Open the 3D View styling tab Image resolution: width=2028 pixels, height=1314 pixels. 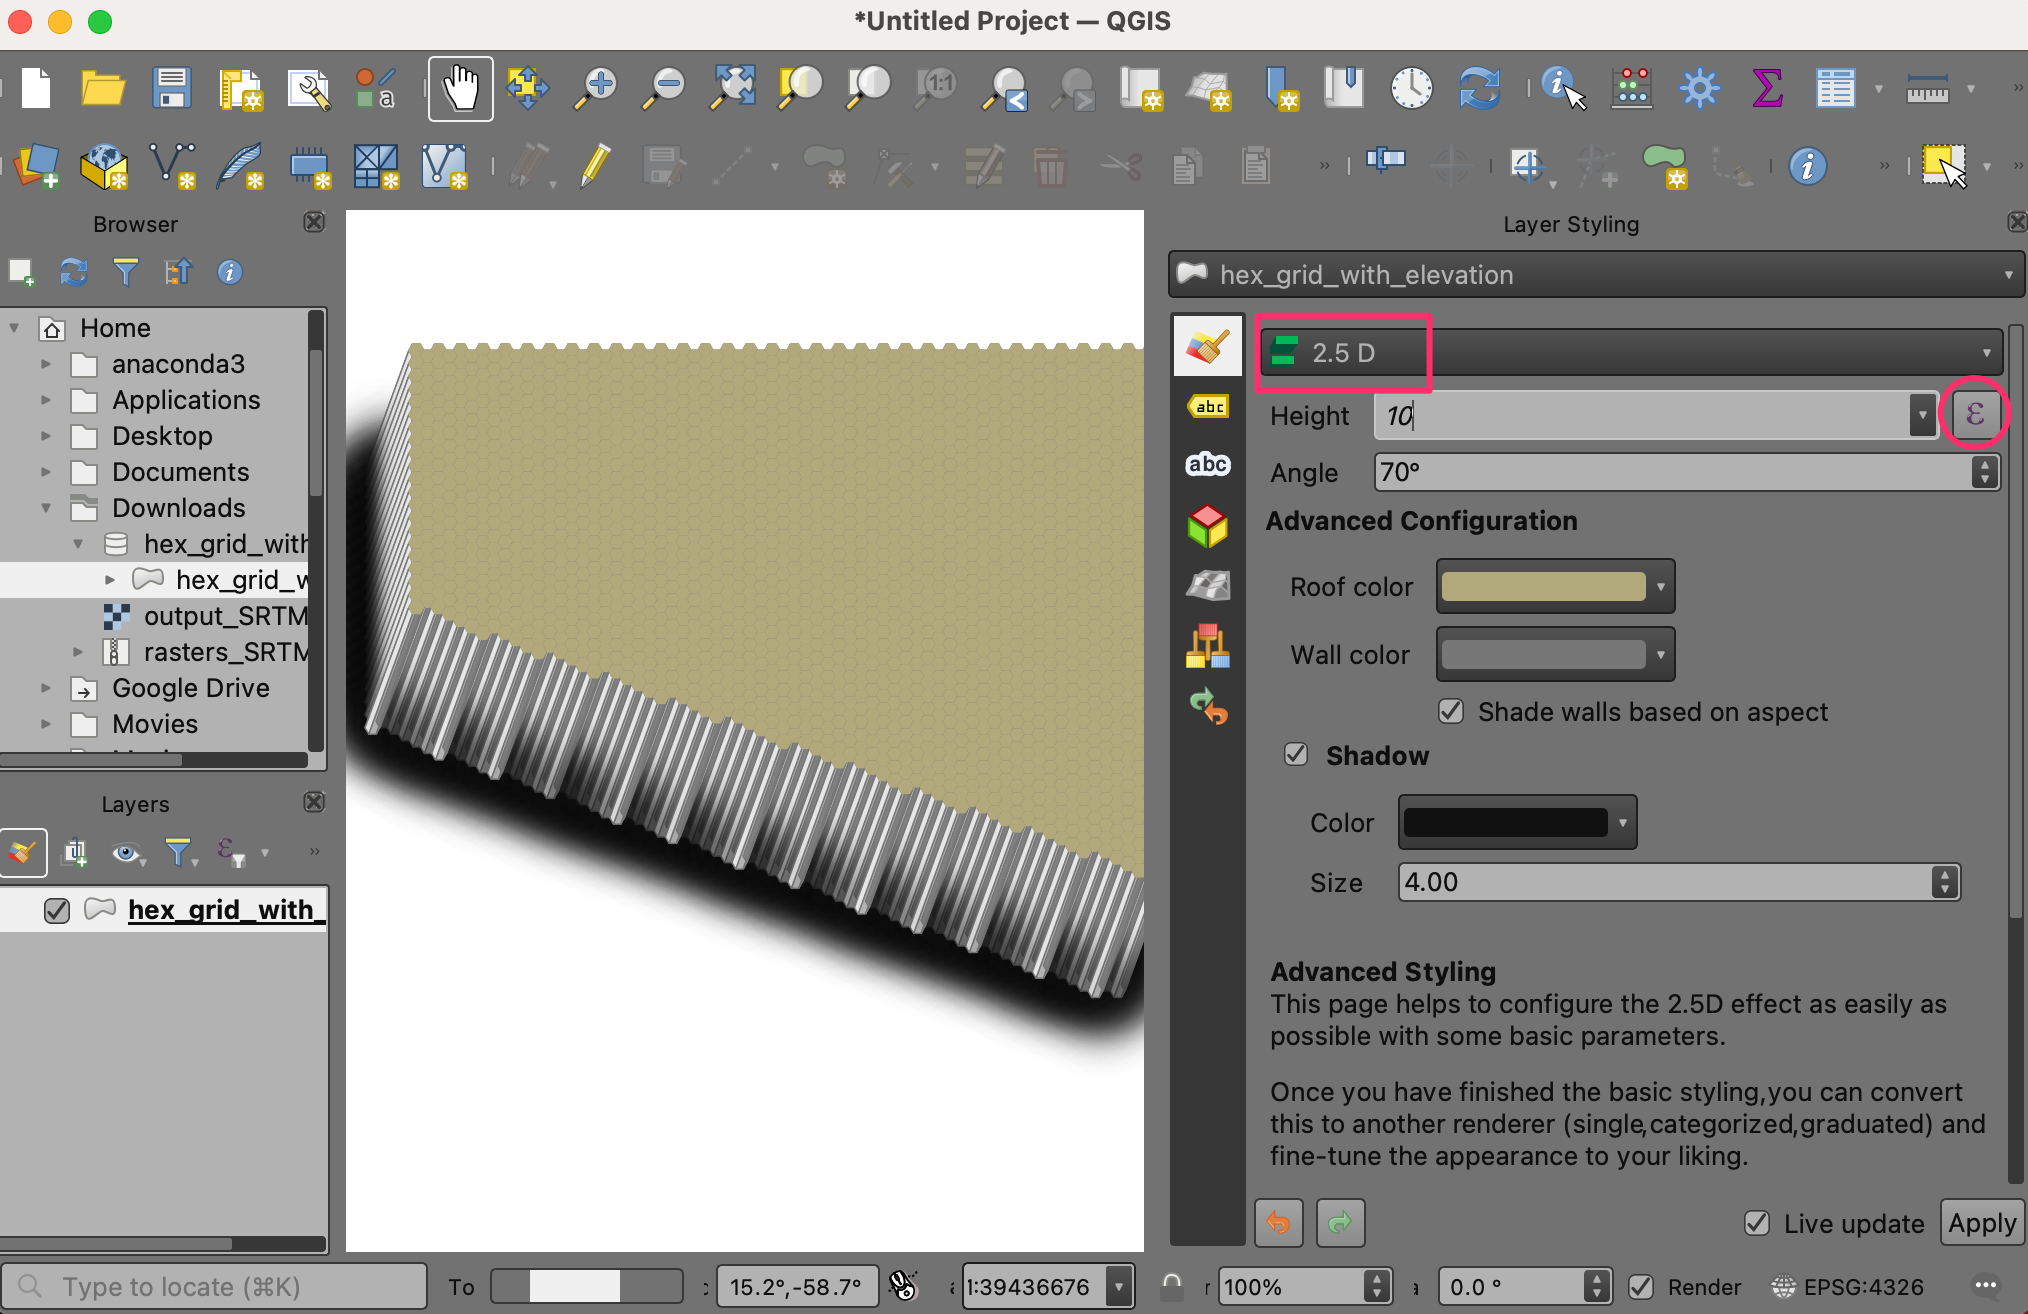tap(1208, 526)
